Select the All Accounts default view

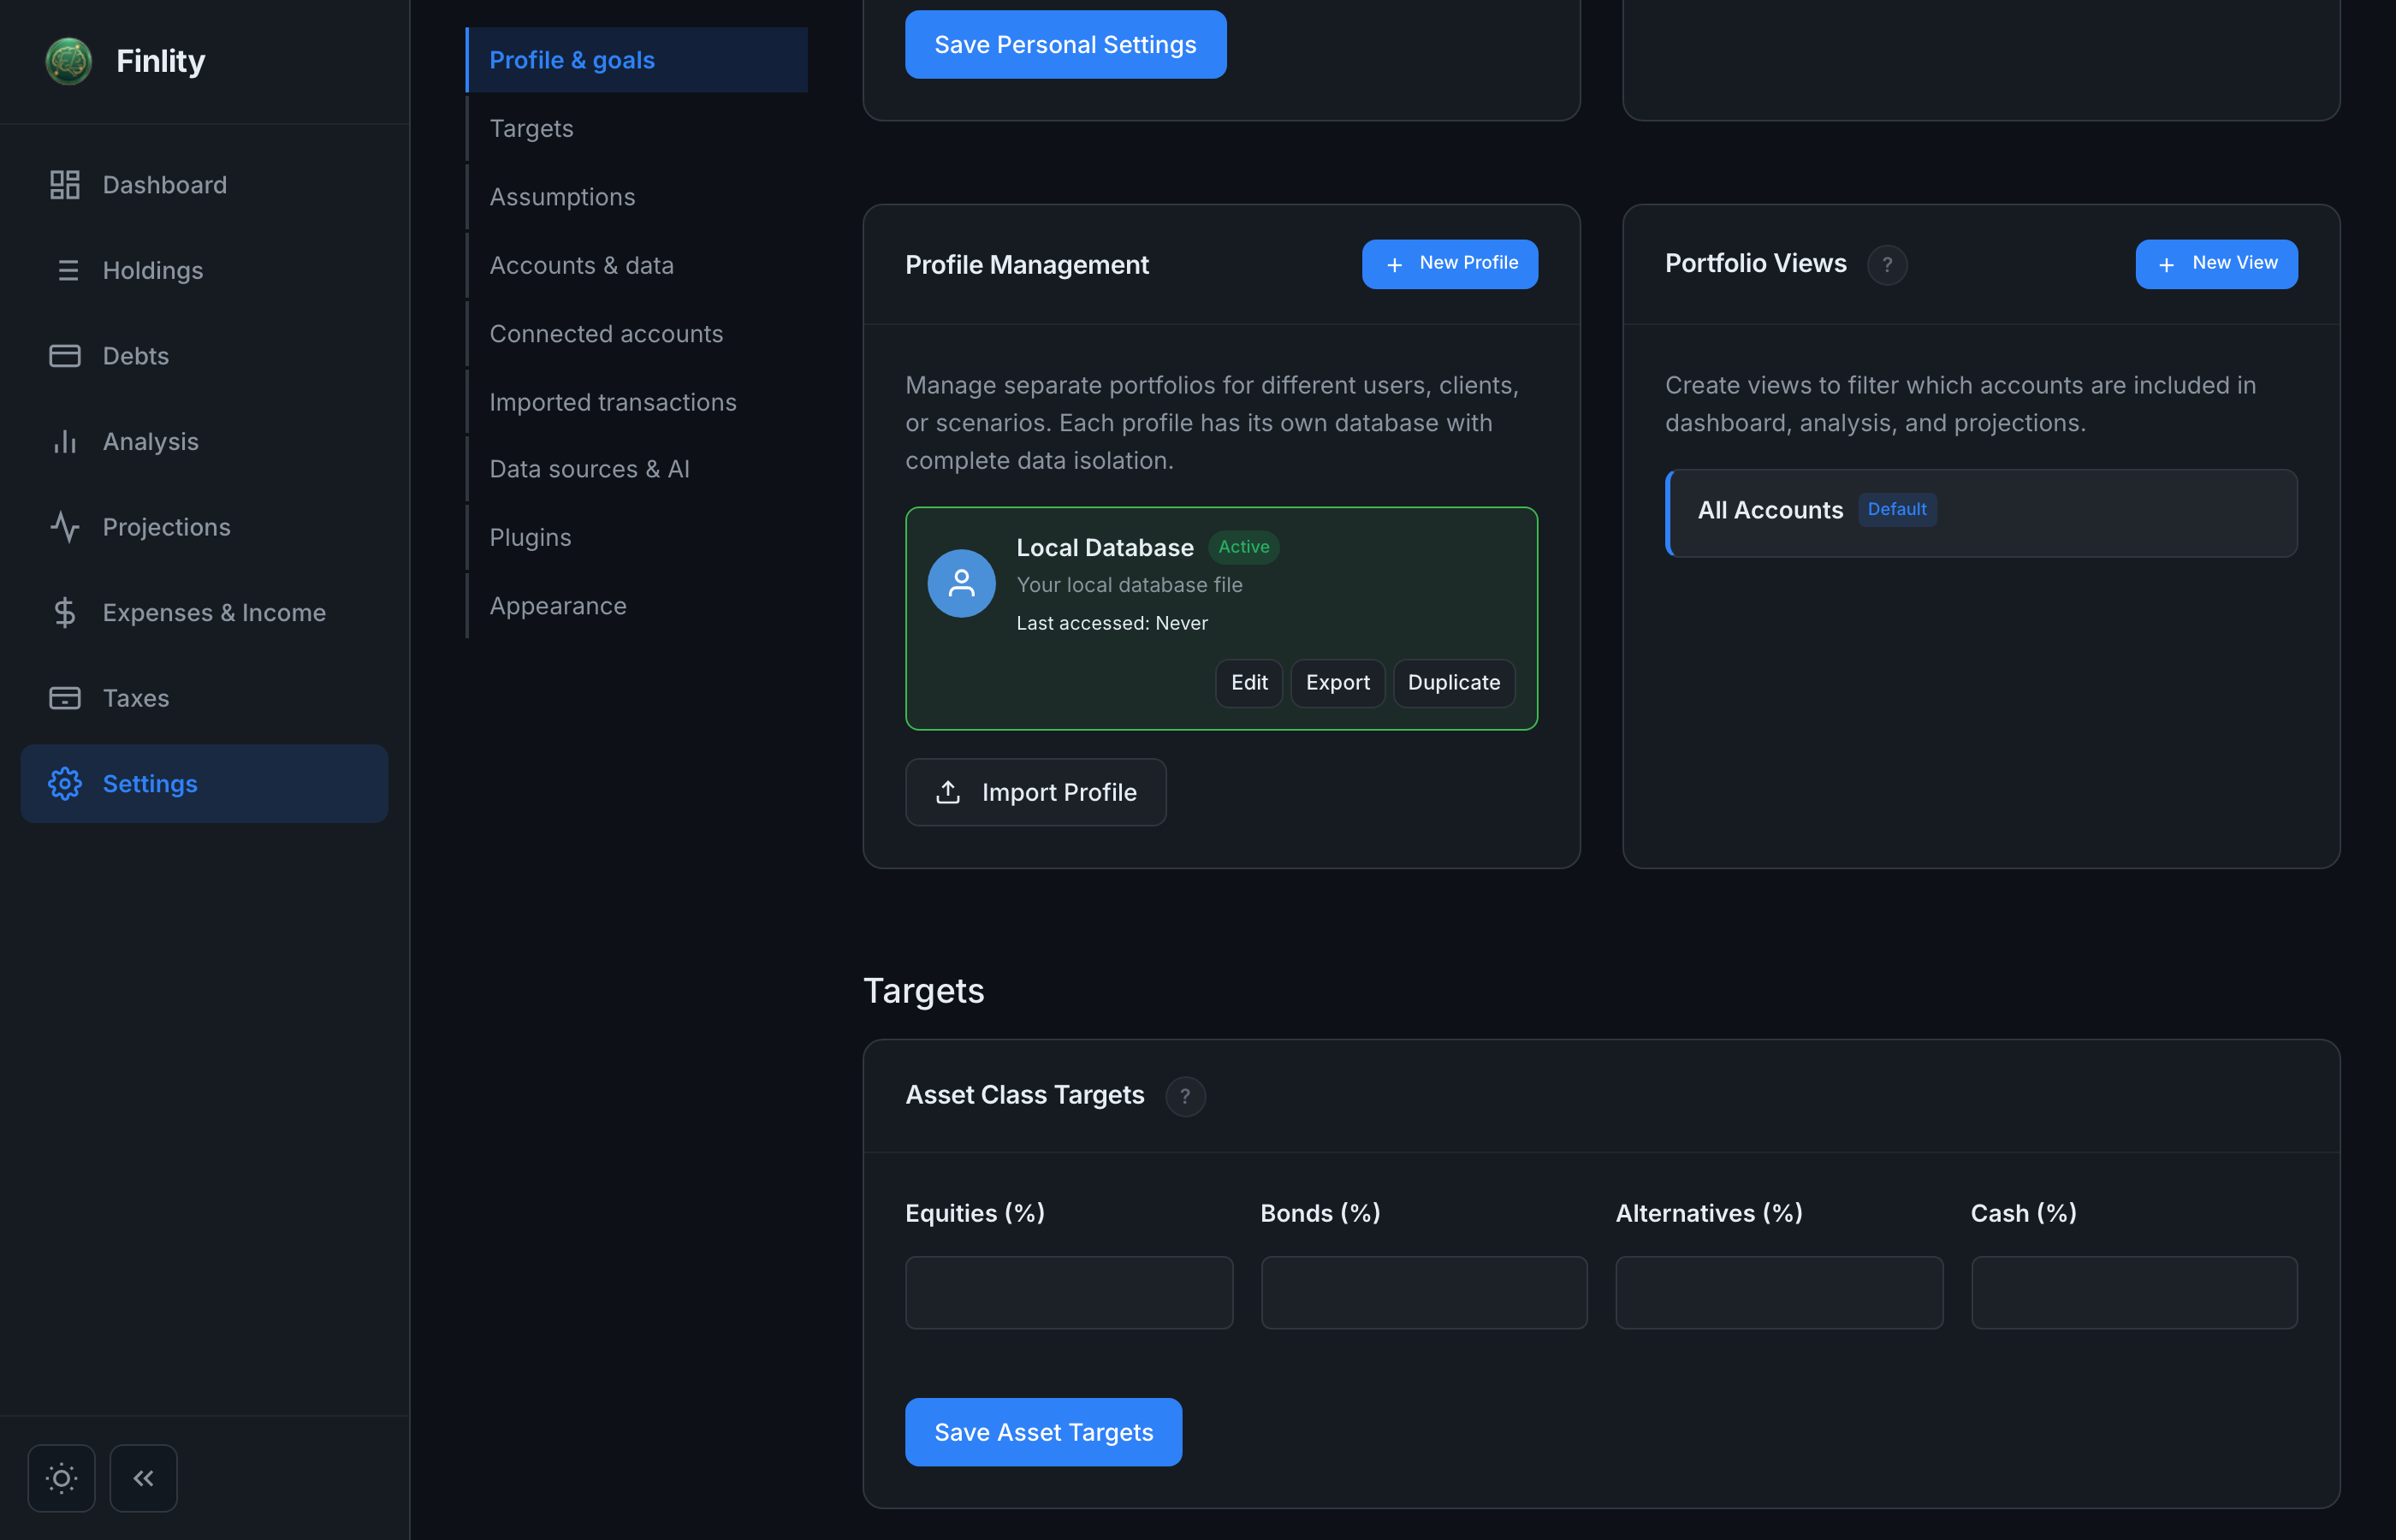(x=1981, y=513)
